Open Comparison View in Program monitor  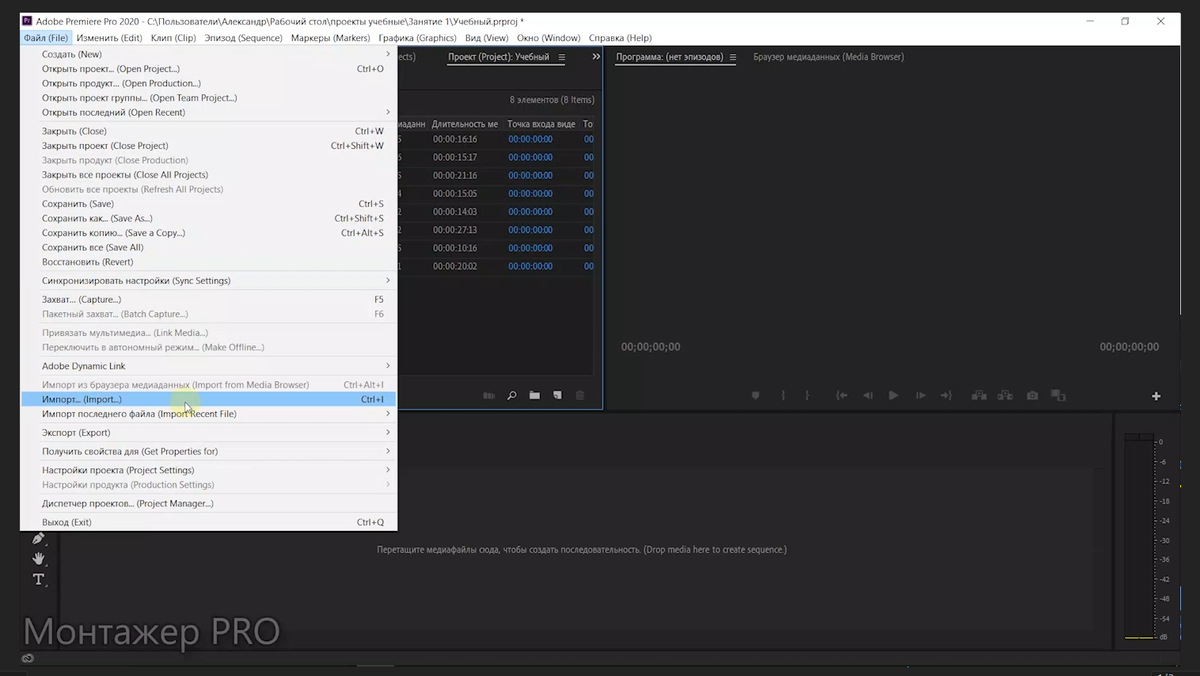click(x=1058, y=396)
